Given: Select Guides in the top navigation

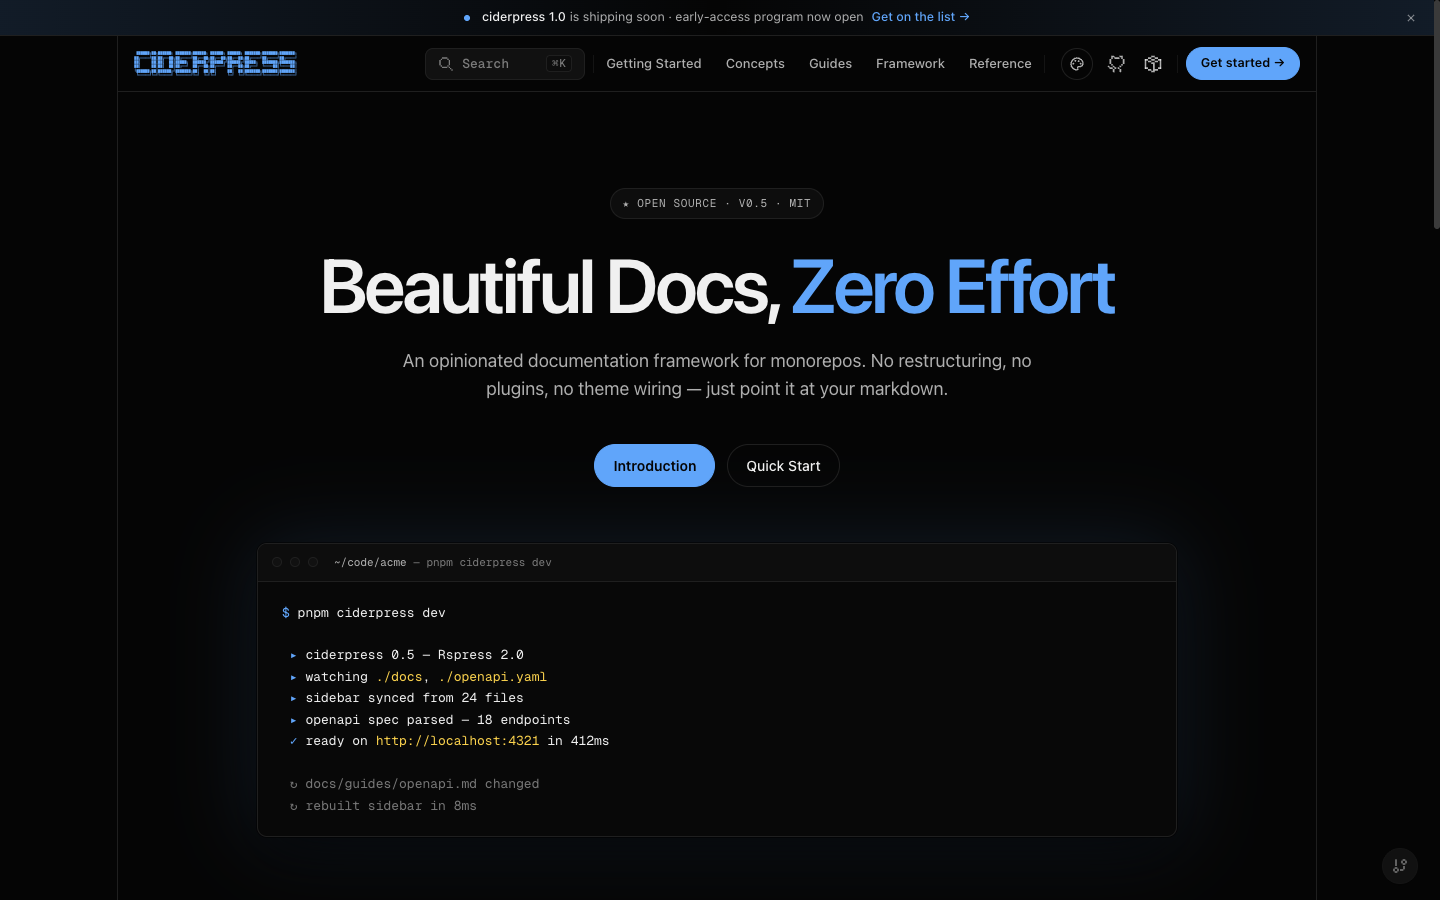Looking at the screenshot, I should pos(830,64).
